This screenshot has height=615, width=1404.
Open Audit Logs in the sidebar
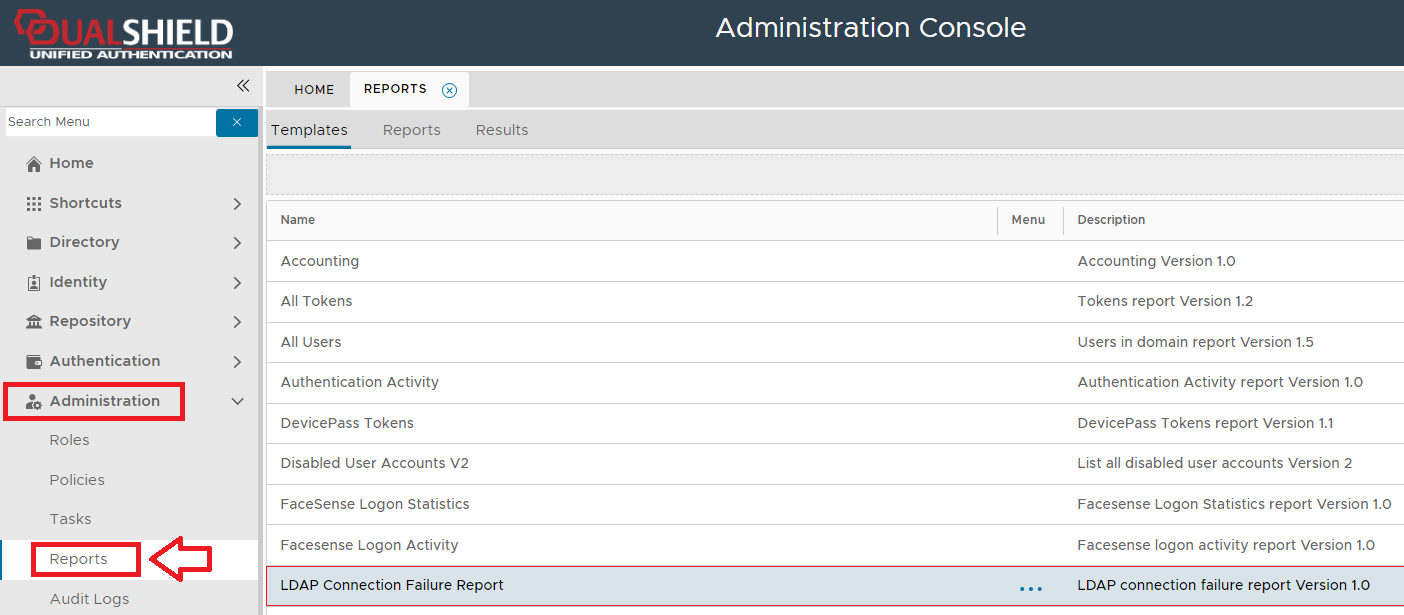click(x=89, y=599)
